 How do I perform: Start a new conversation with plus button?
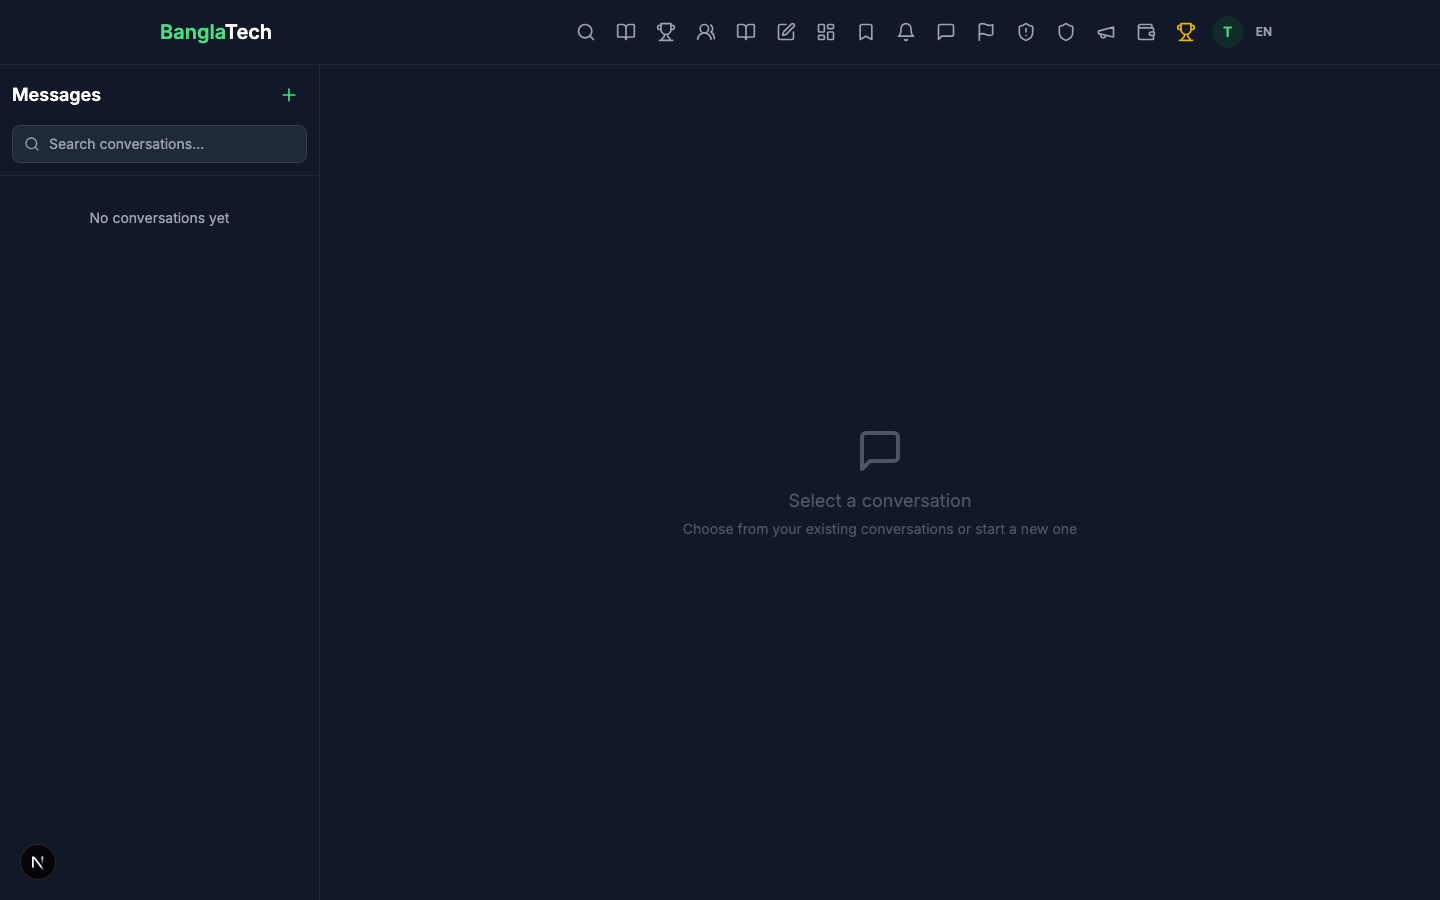coord(289,95)
